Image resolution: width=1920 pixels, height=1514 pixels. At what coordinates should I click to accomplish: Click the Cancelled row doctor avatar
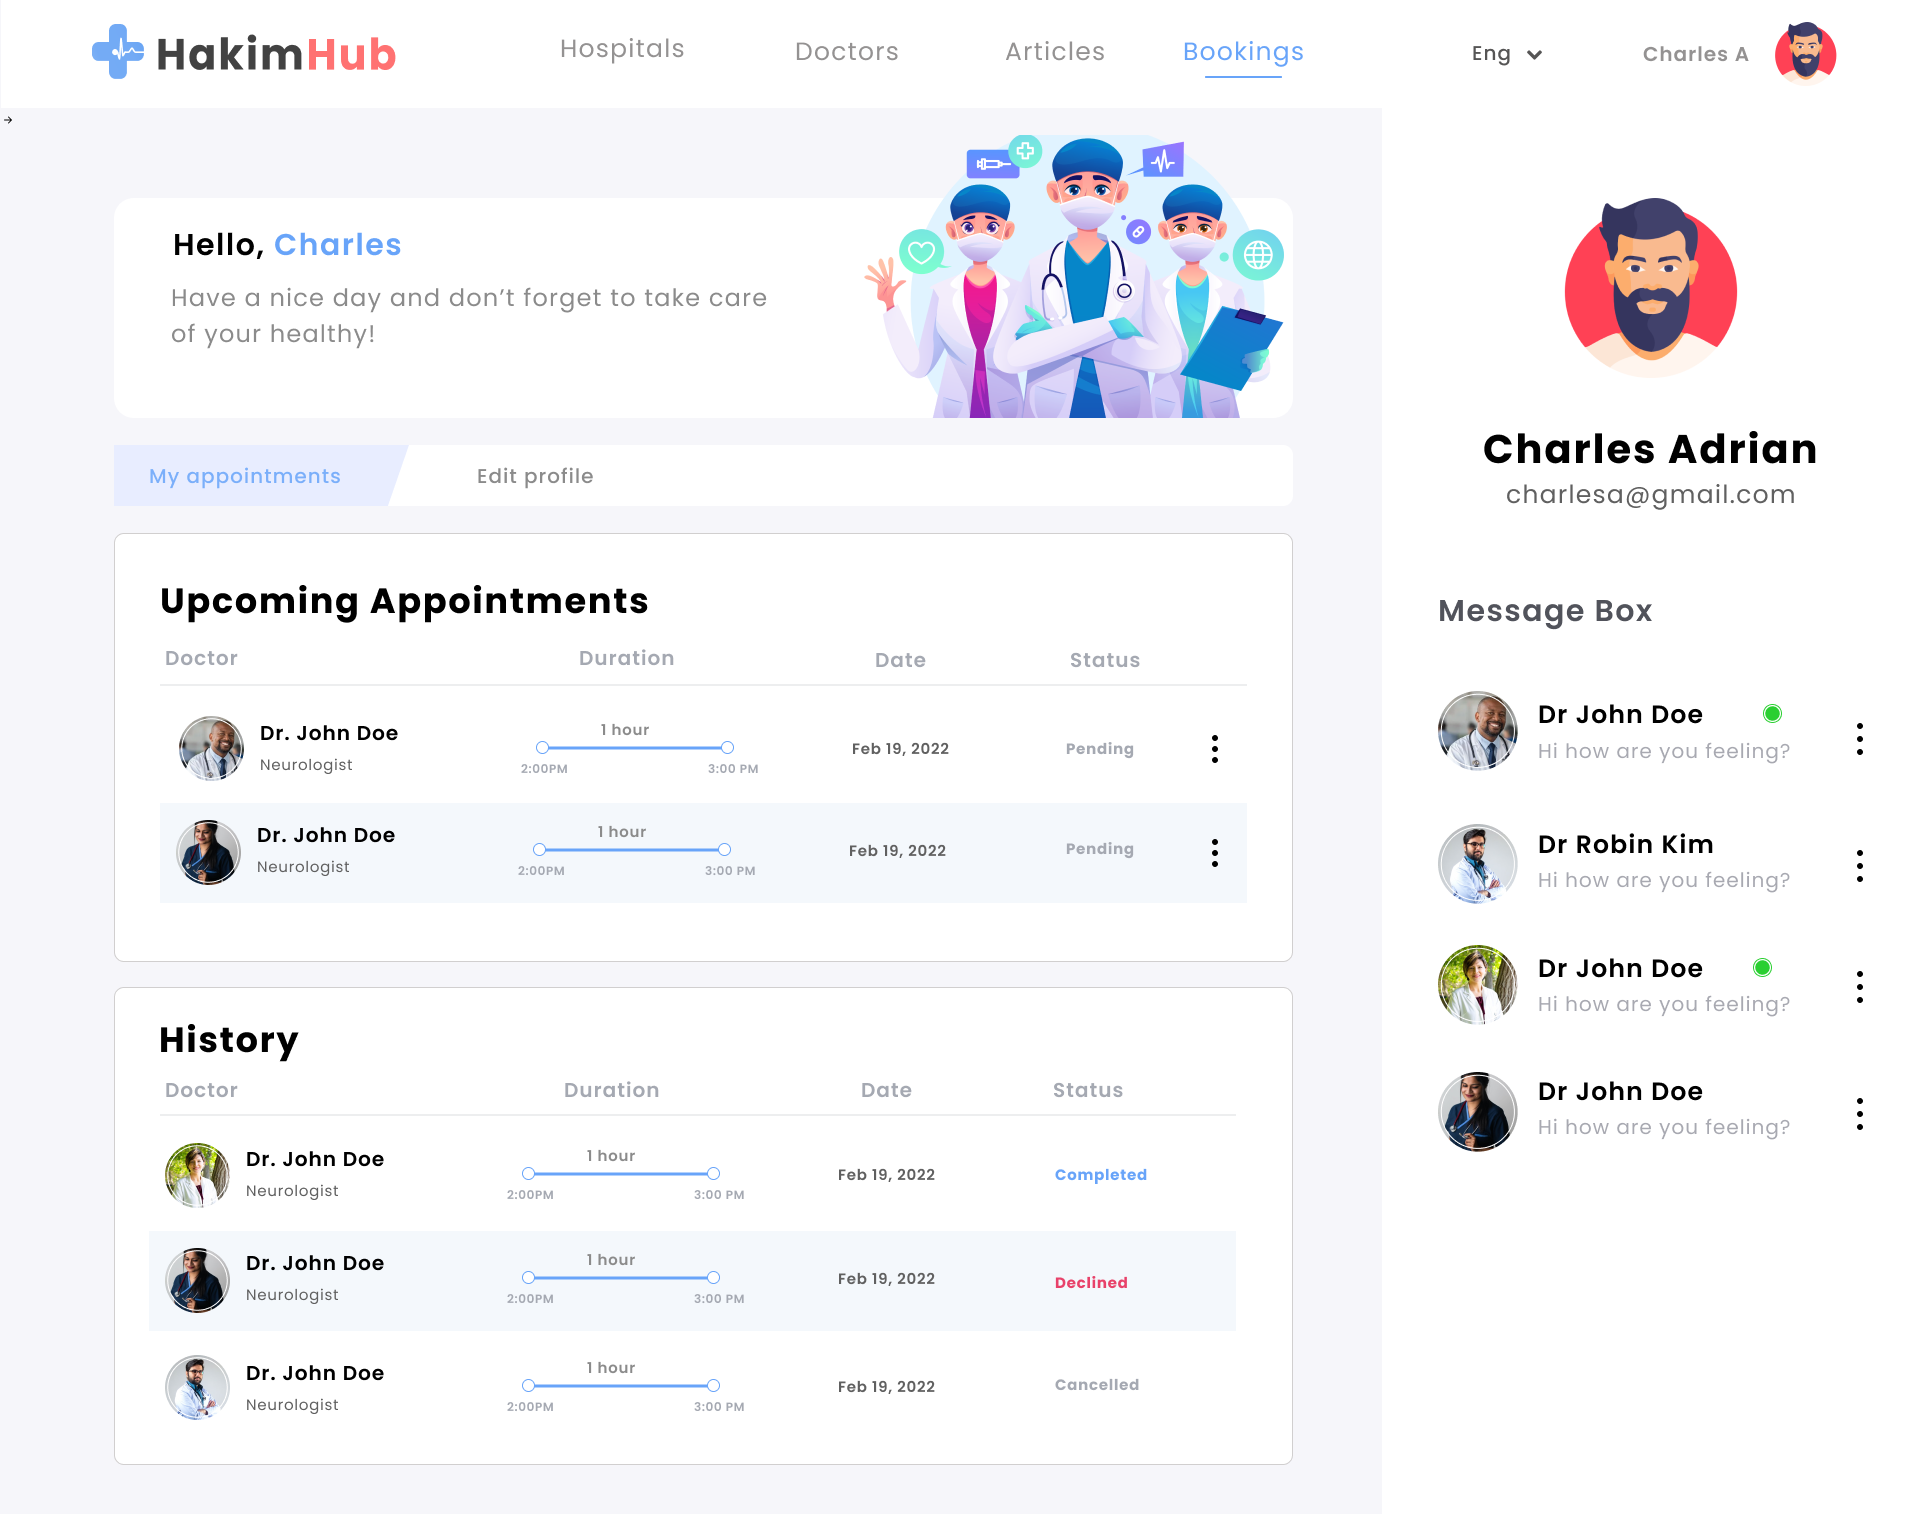(197, 1387)
